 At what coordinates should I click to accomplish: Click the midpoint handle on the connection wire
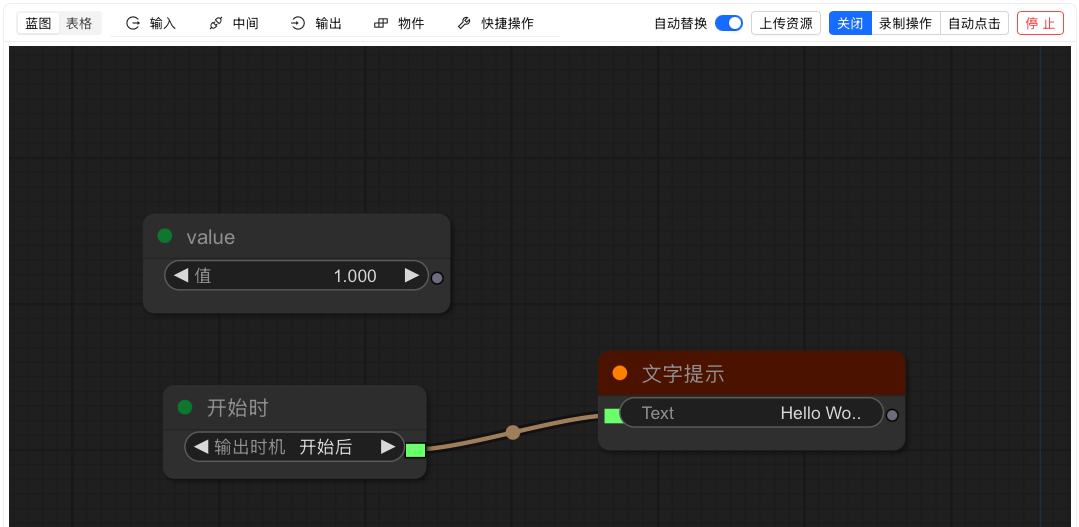pos(513,432)
